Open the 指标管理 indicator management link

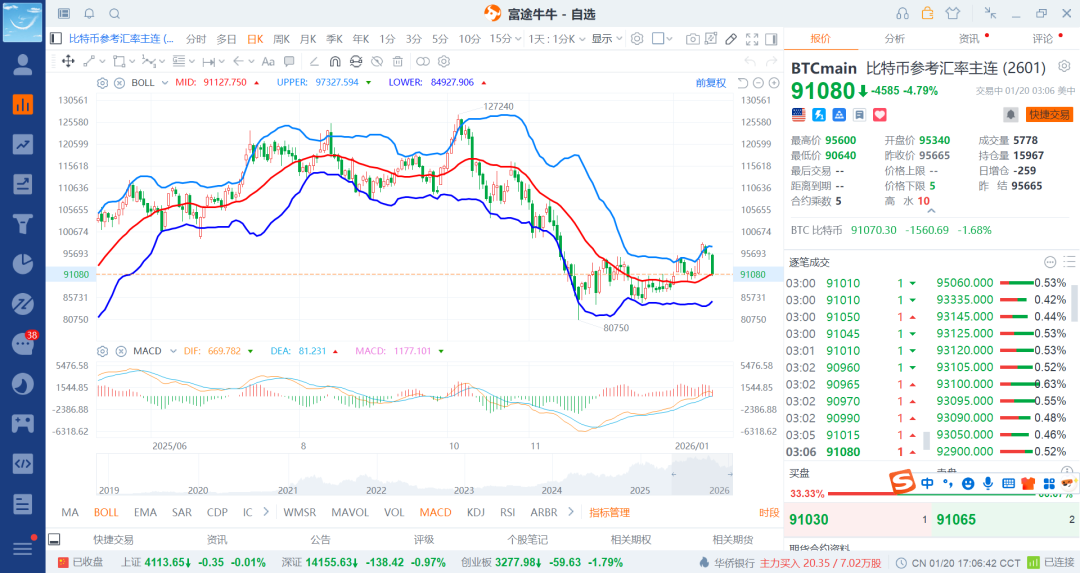(609, 512)
